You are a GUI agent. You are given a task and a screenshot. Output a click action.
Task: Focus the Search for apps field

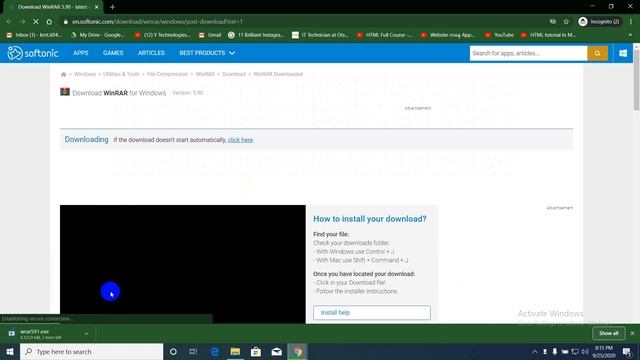tap(528, 53)
